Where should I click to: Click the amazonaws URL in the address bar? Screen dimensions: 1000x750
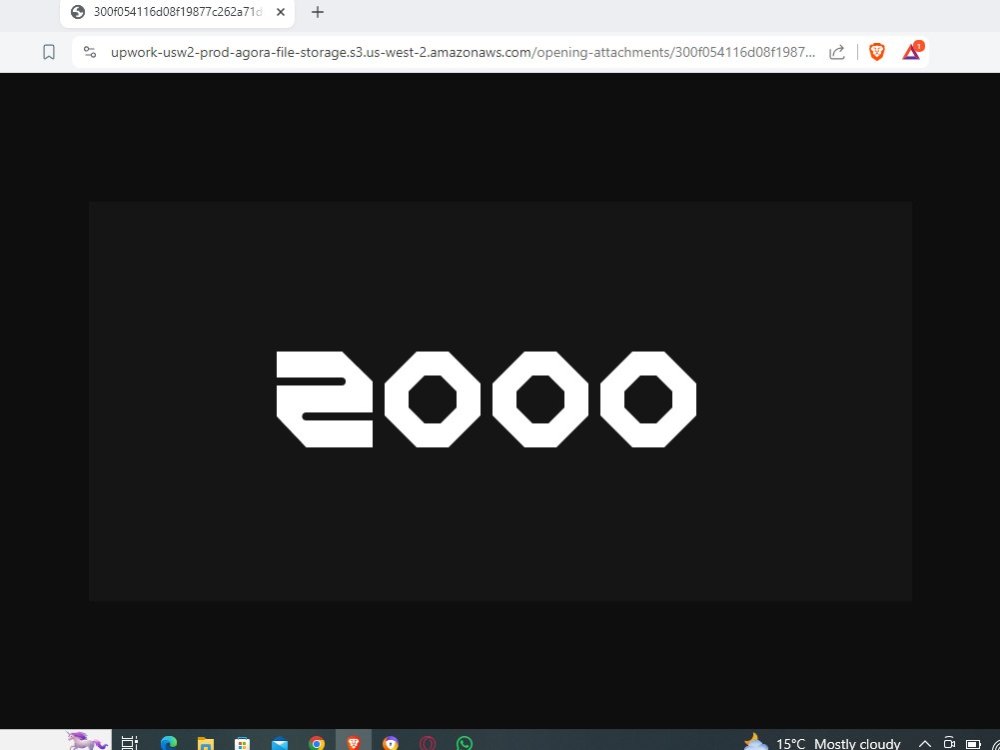[462, 52]
